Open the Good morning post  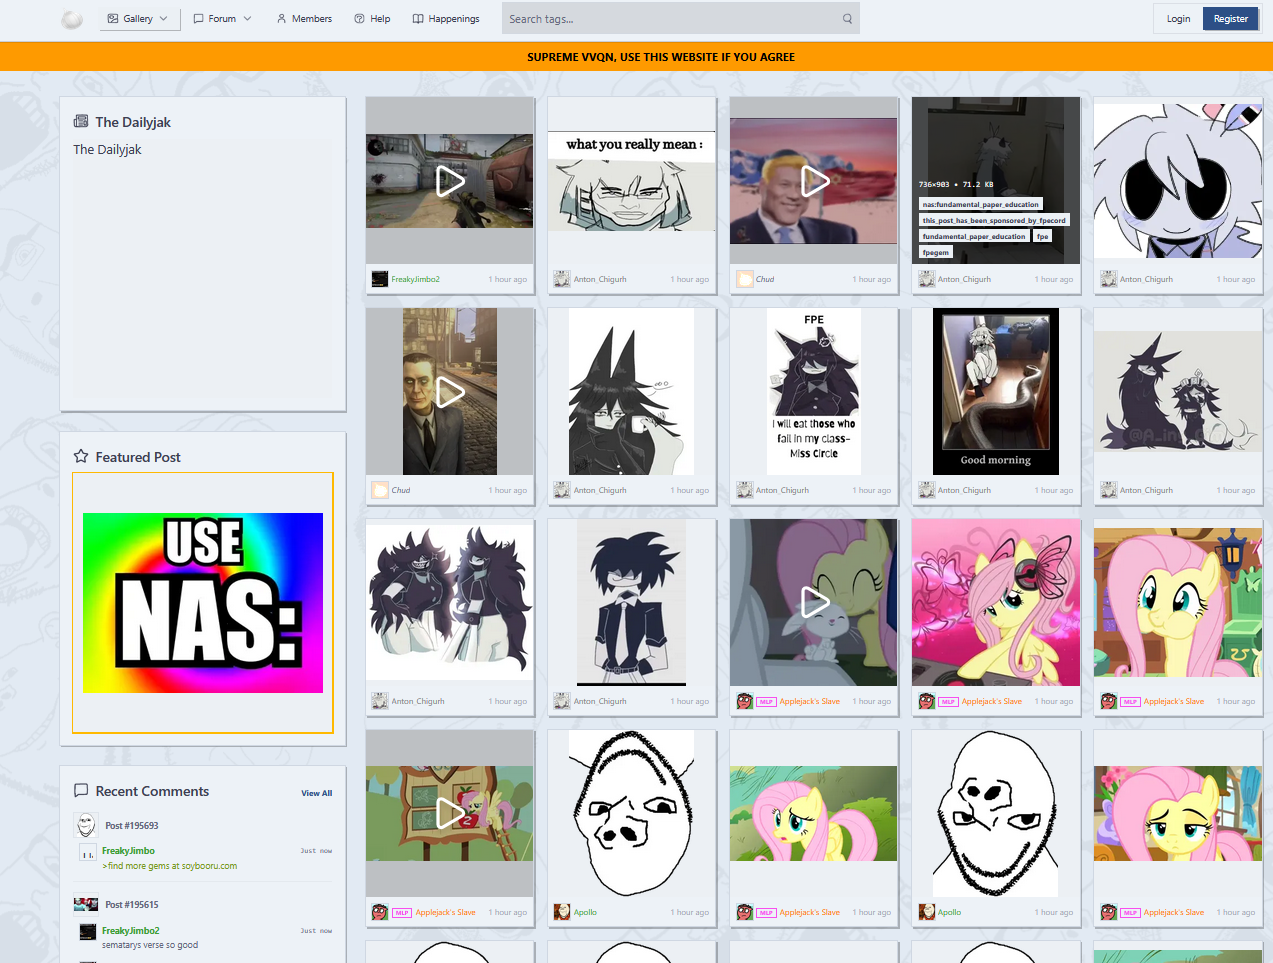(x=996, y=392)
